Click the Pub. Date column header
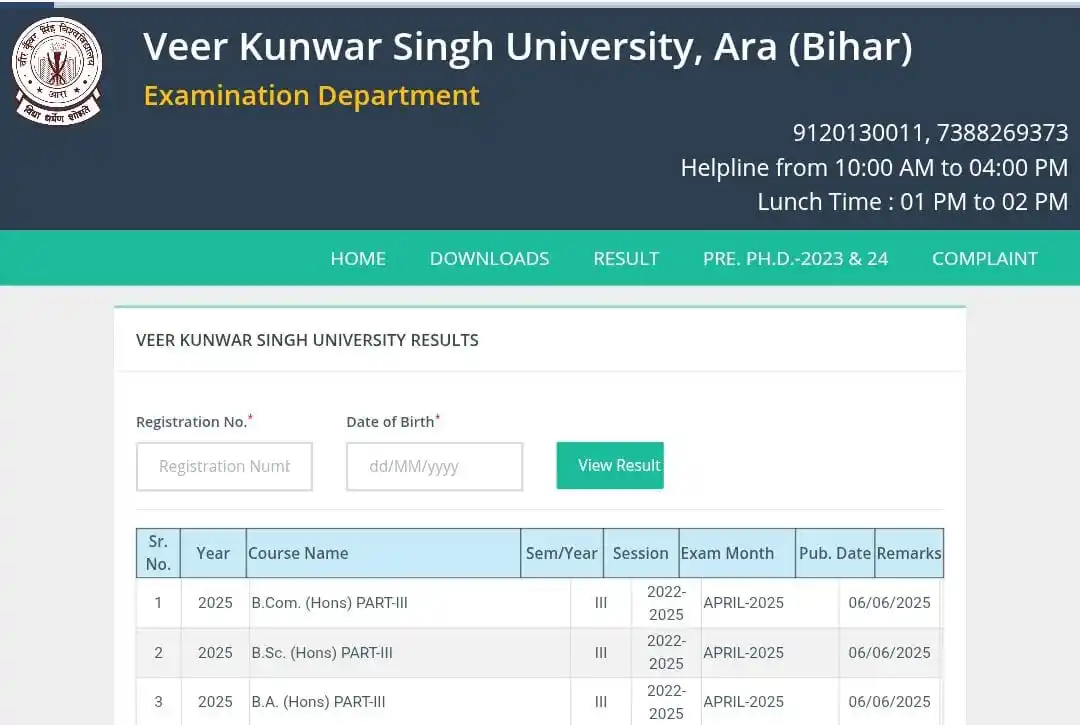The image size is (1080, 725). 835,553
